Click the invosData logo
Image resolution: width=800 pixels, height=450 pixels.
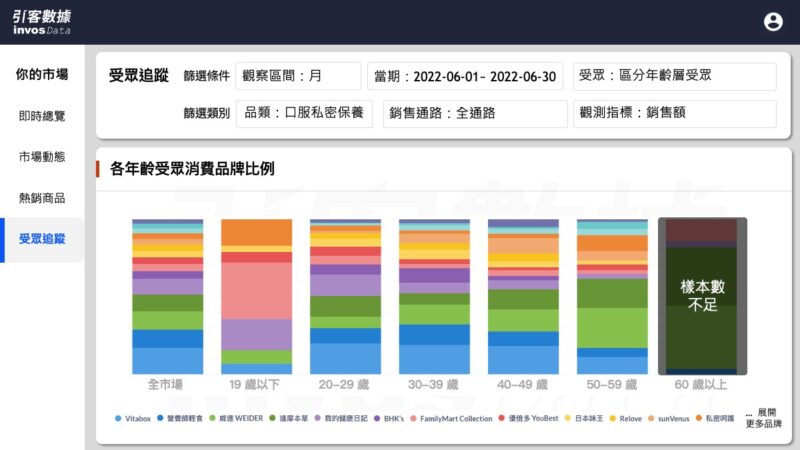42,22
